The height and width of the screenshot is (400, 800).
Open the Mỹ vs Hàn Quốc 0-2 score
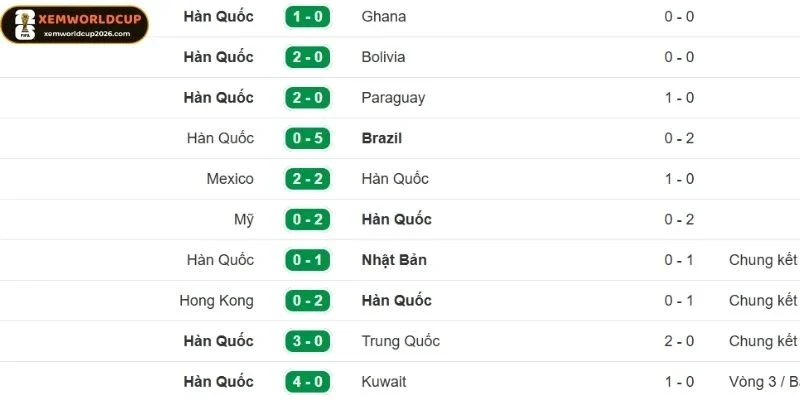coord(308,219)
